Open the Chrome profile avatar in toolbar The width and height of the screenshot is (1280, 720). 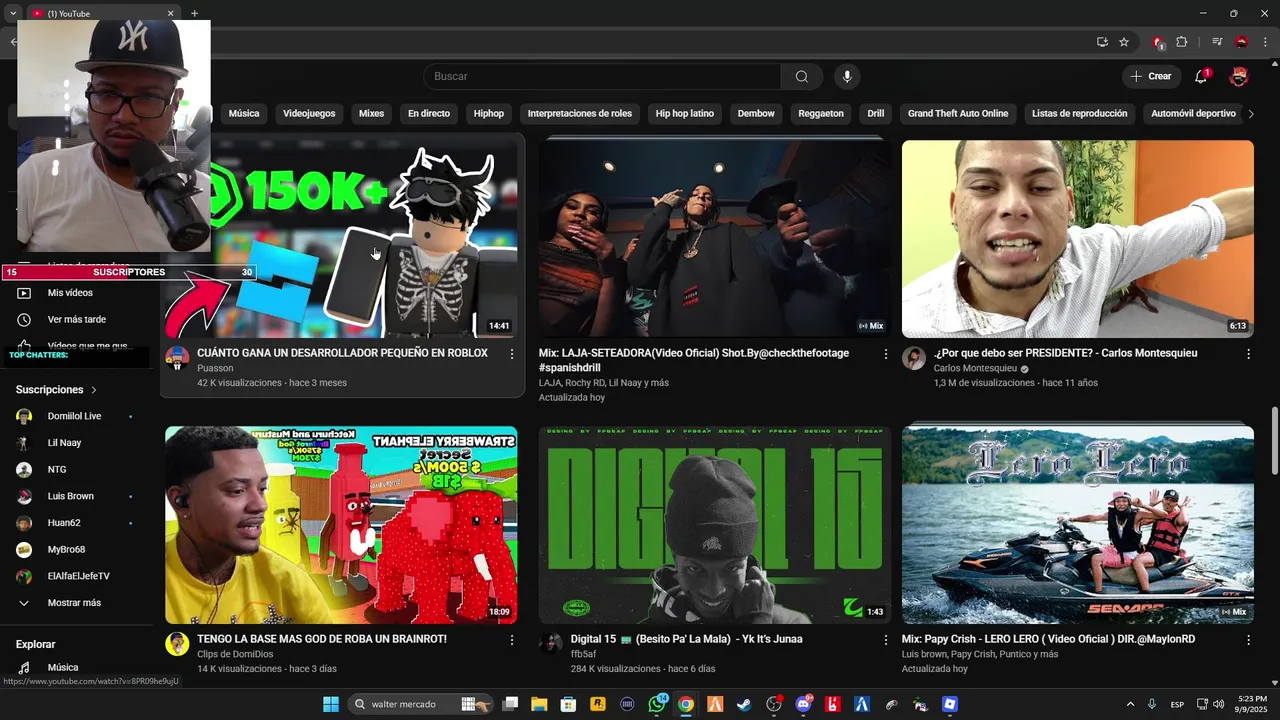pyautogui.click(x=1241, y=42)
